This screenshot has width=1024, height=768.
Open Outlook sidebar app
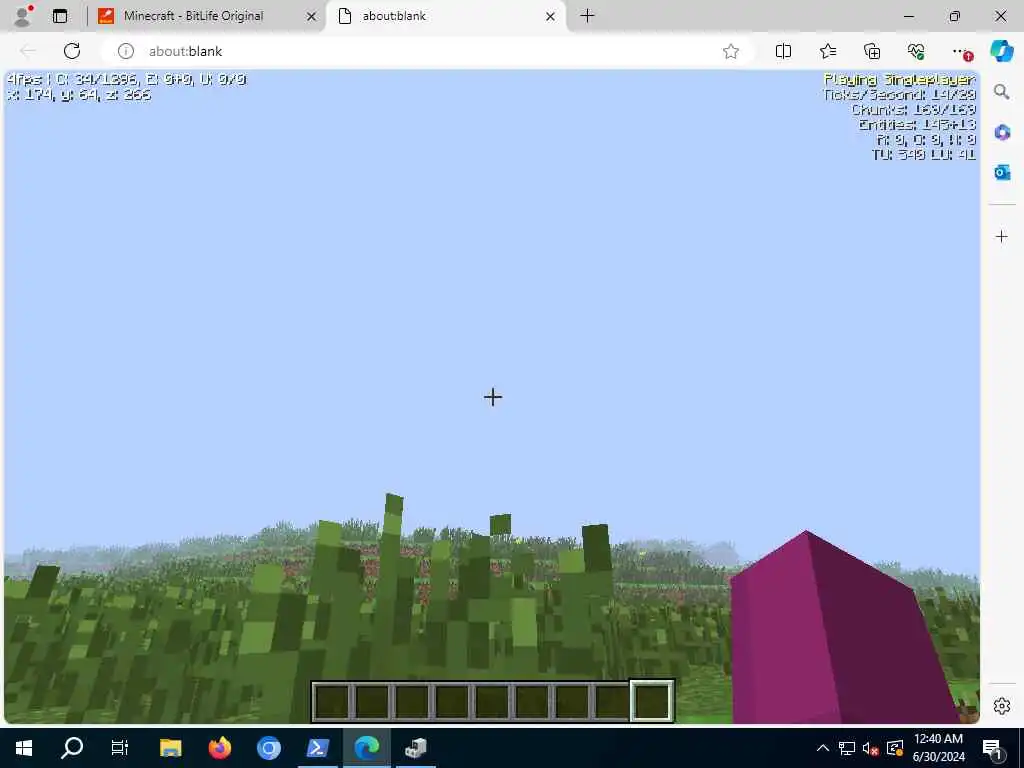(1002, 172)
